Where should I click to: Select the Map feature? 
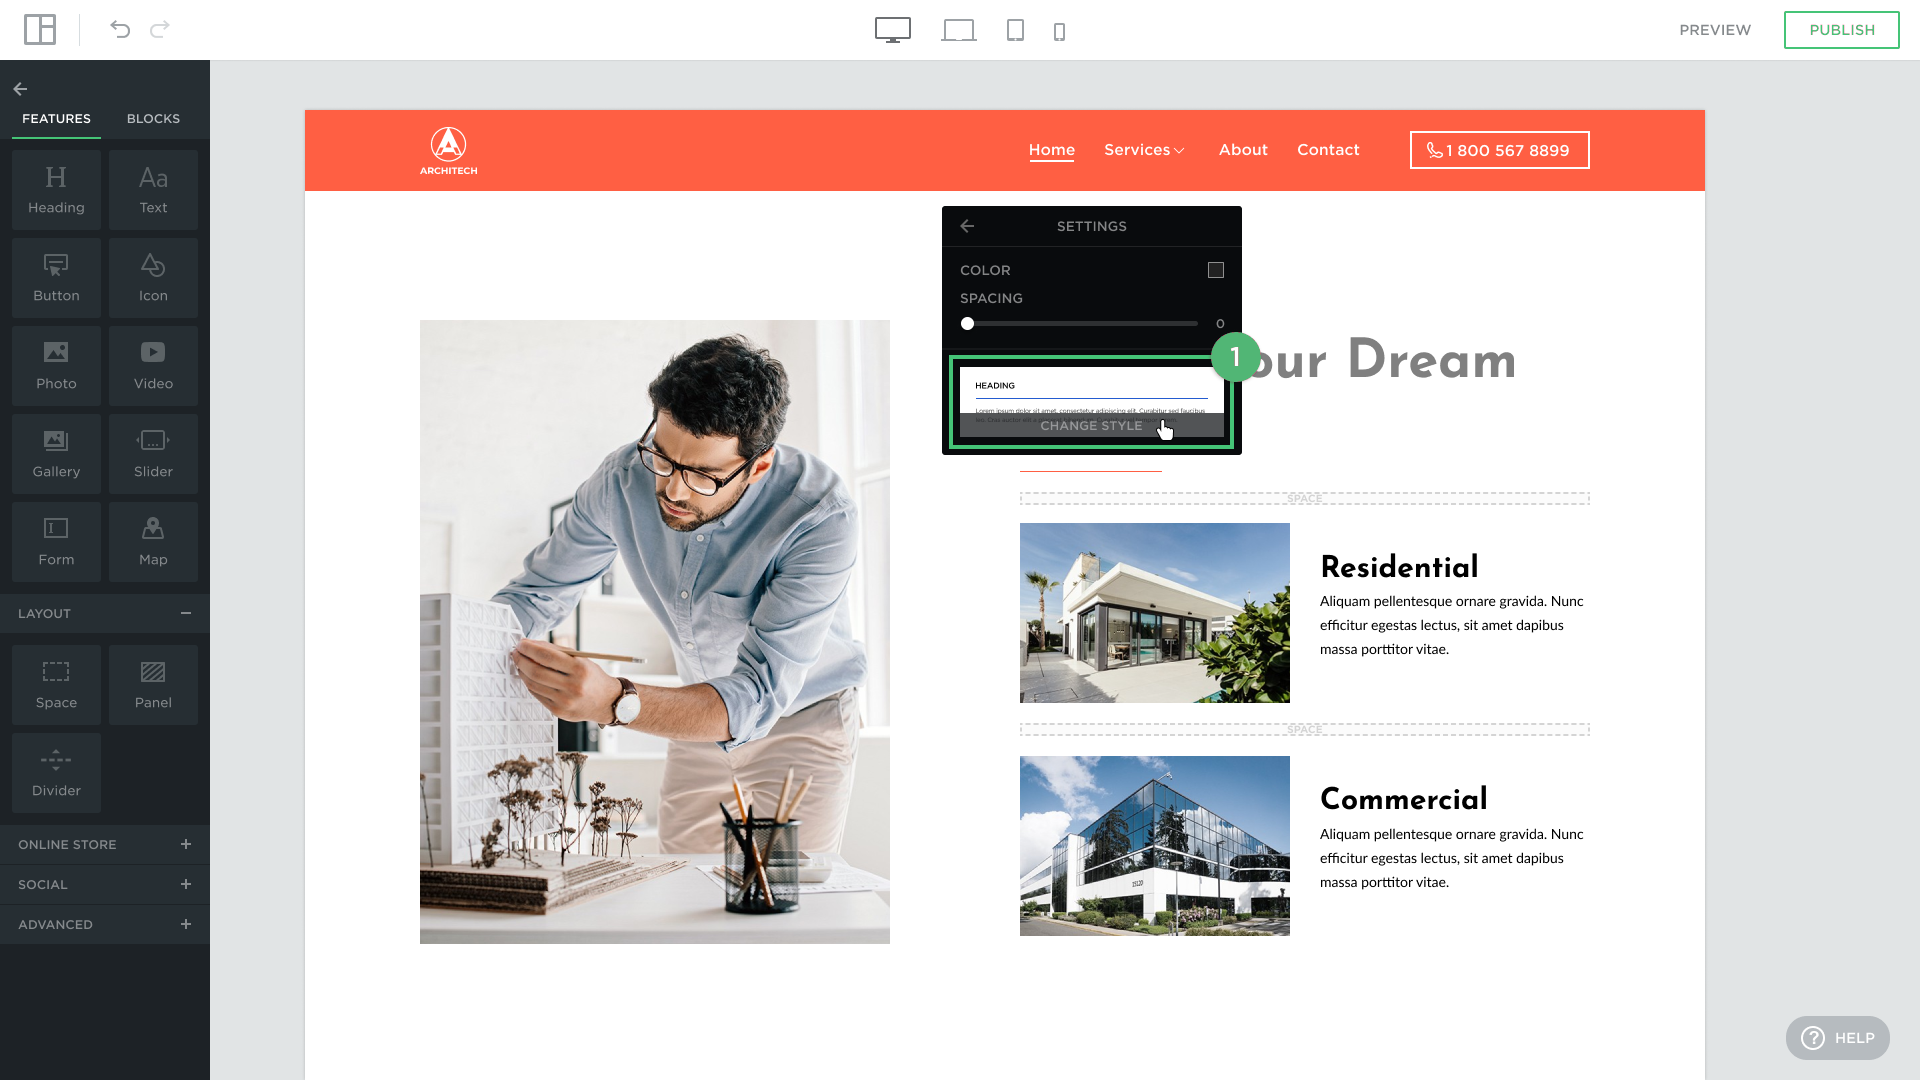pyautogui.click(x=153, y=542)
